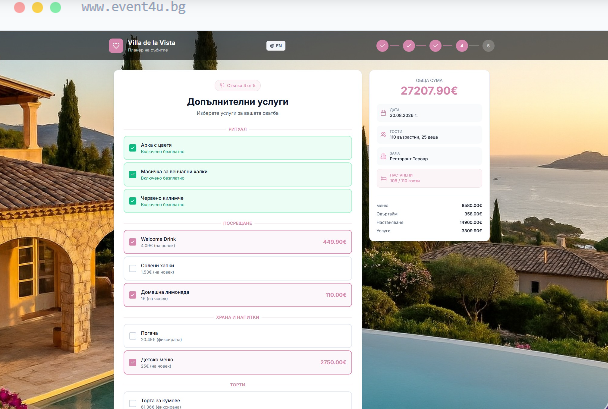Viewport: 608px width, 409px height.
Task: Click the yellow minimize window dot
Action: pos(38,7)
